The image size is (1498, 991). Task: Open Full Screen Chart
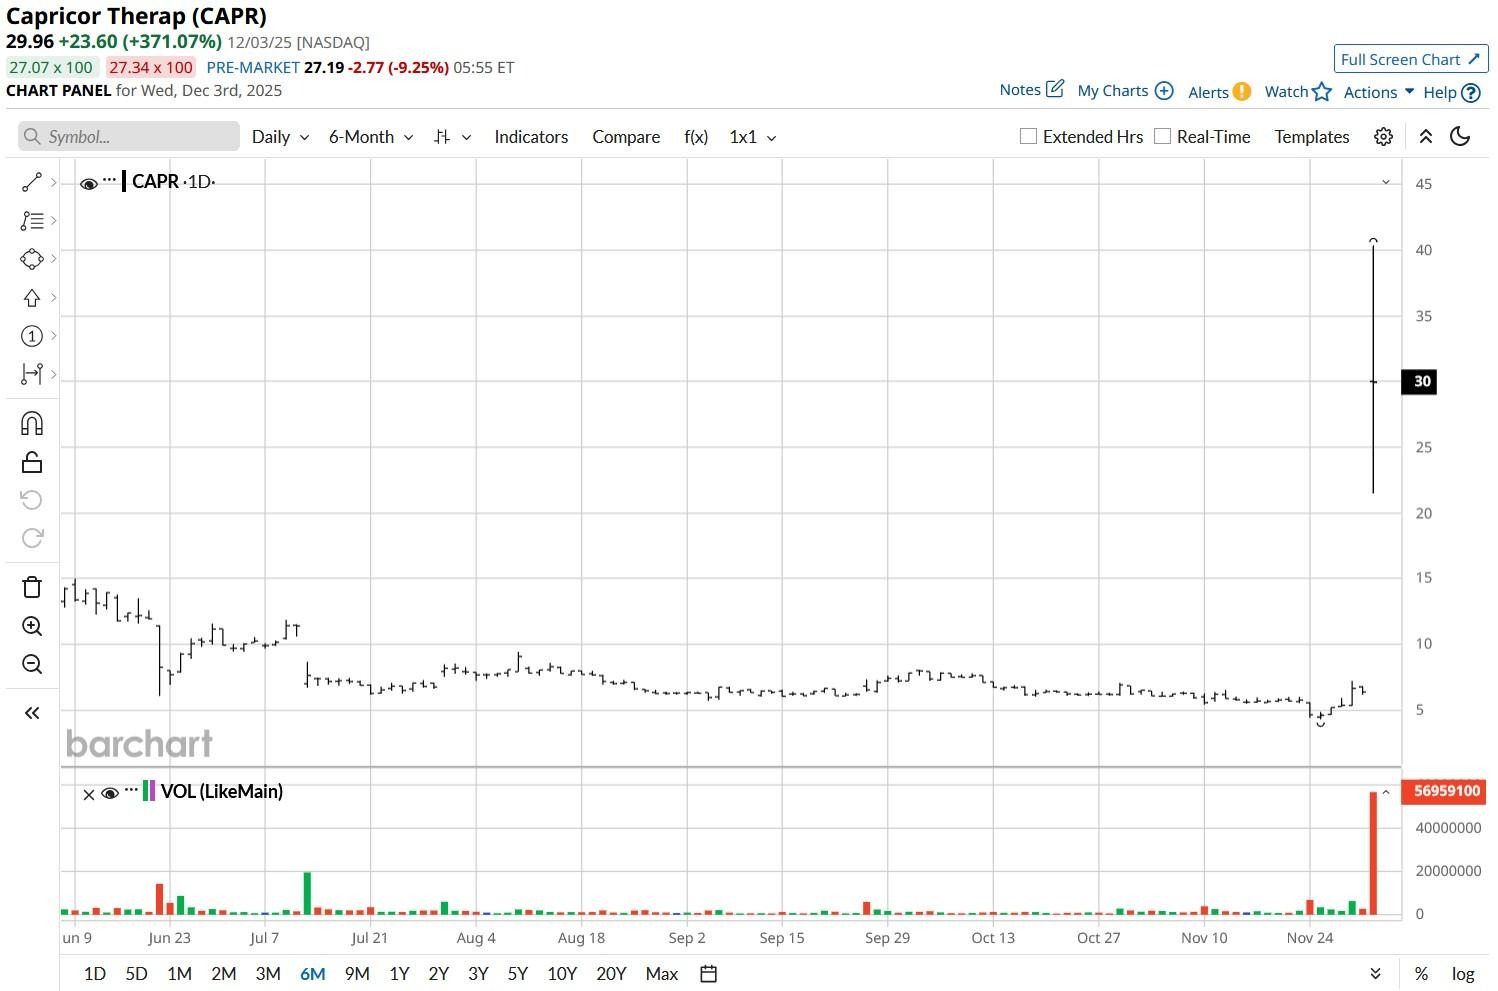pyautogui.click(x=1411, y=59)
